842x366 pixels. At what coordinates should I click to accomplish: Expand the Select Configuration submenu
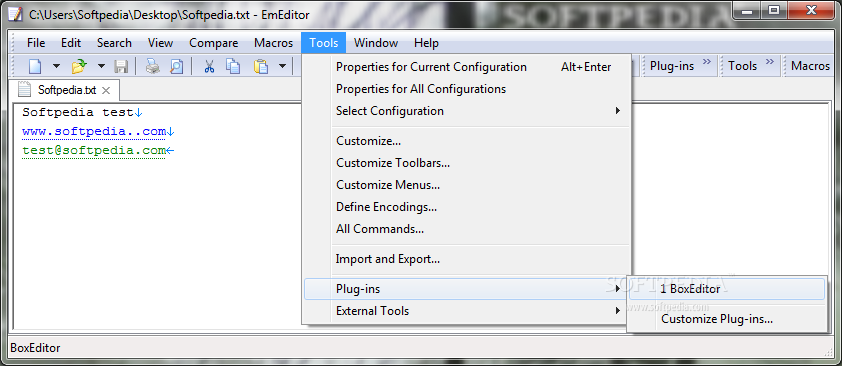pos(467,111)
